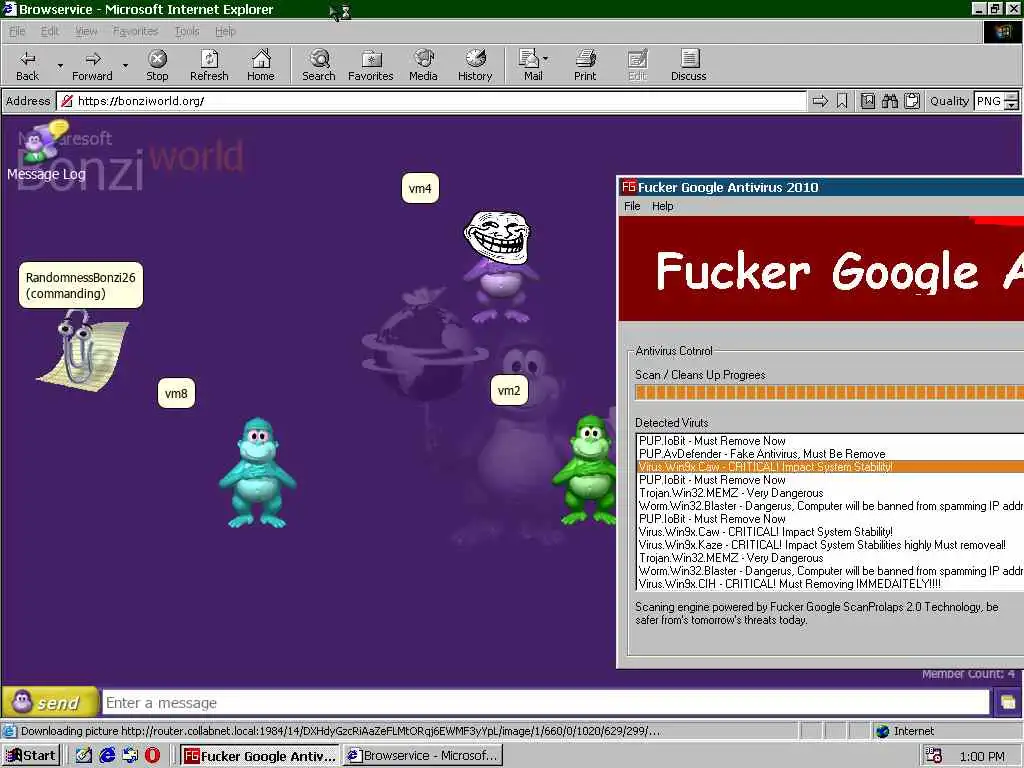Click the Go arrow next to address bar

tap(820, 101)
